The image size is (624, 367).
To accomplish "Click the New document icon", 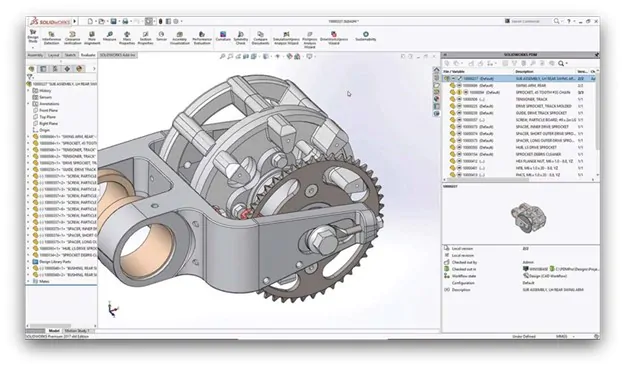I will [x=90, y=21].
